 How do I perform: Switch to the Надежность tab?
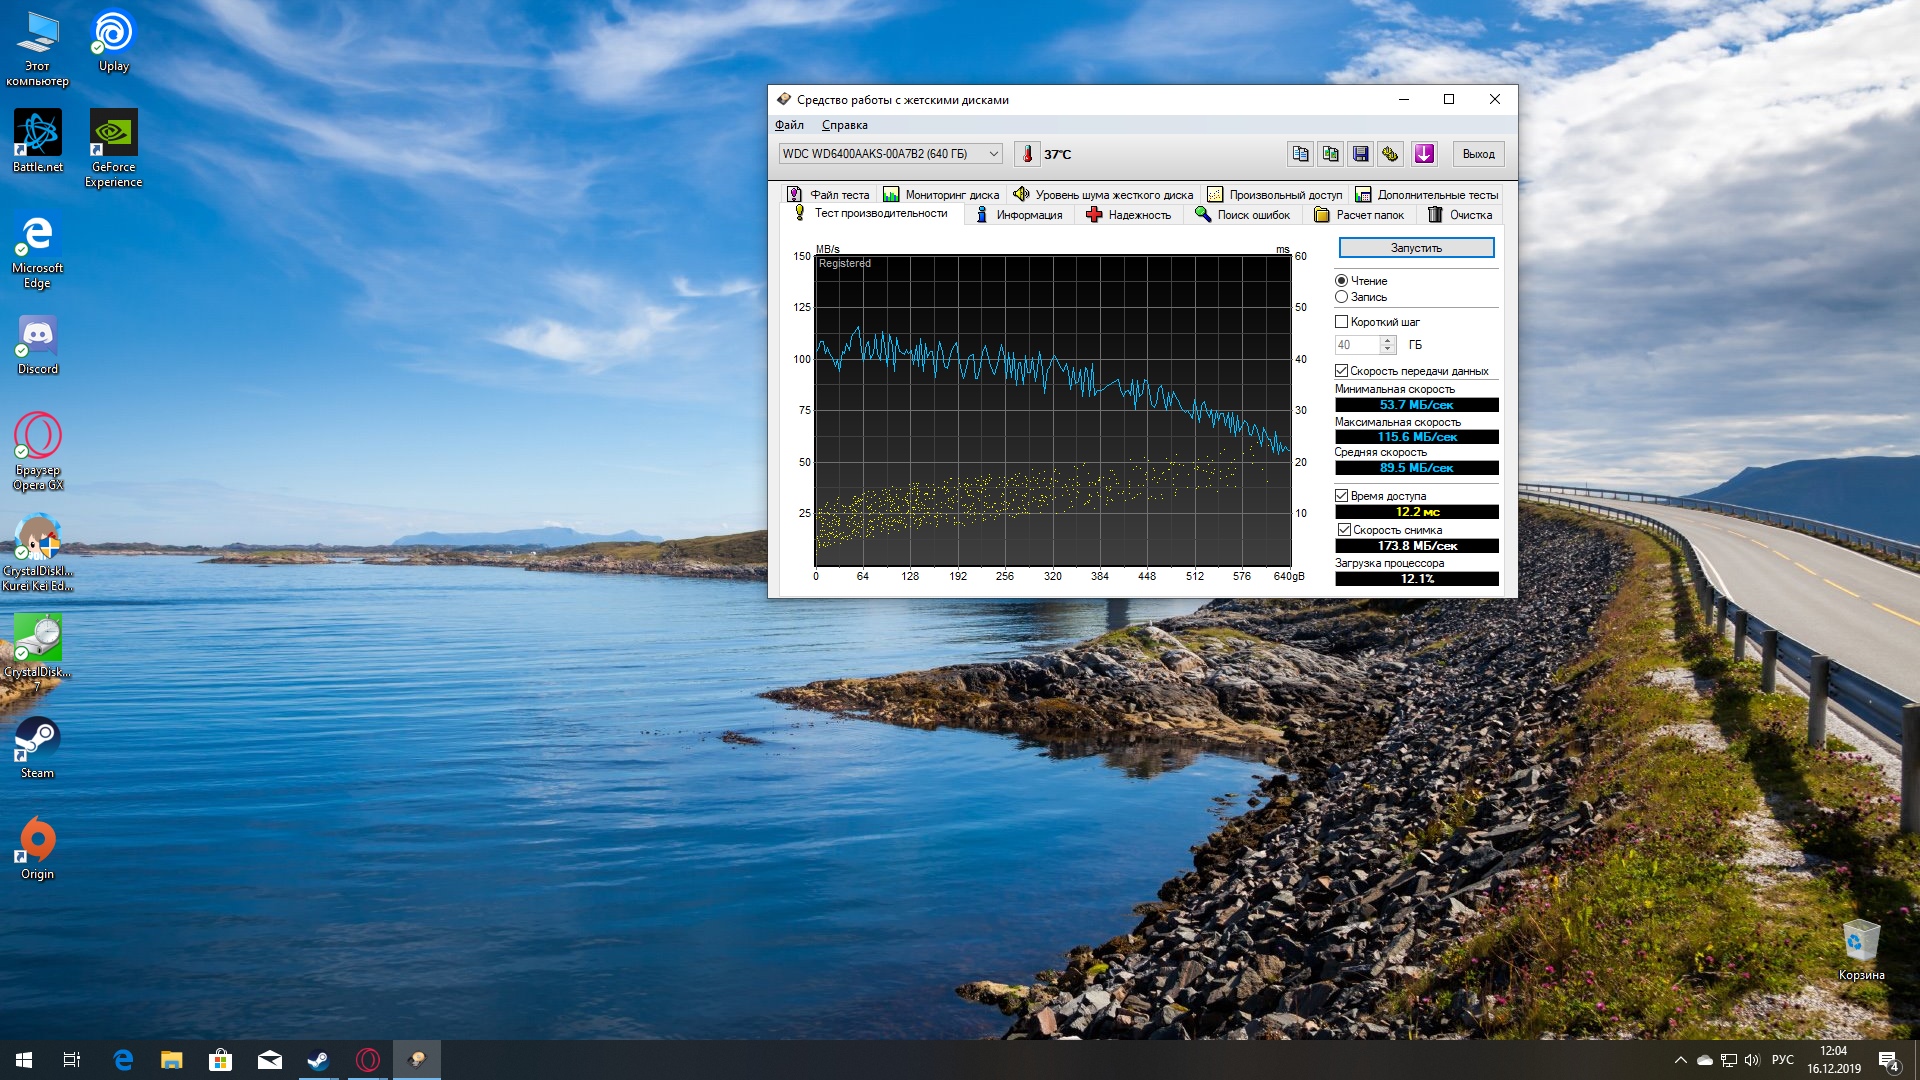pyautogui.click(x=1128, y=215)
